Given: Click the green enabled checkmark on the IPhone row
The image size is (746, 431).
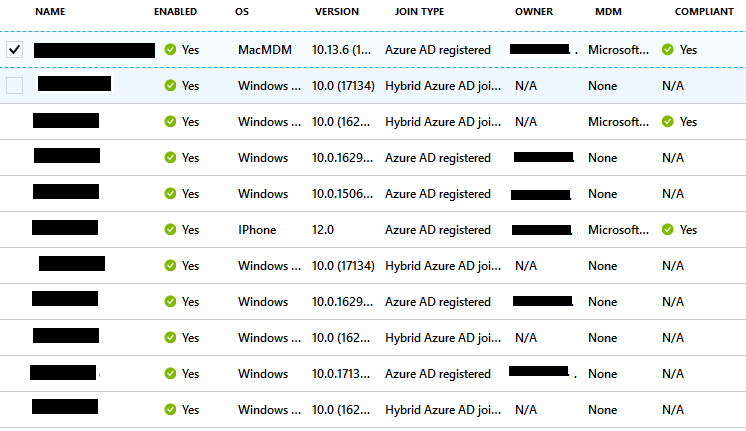Looking at the screenshot, I should point(170,229).
